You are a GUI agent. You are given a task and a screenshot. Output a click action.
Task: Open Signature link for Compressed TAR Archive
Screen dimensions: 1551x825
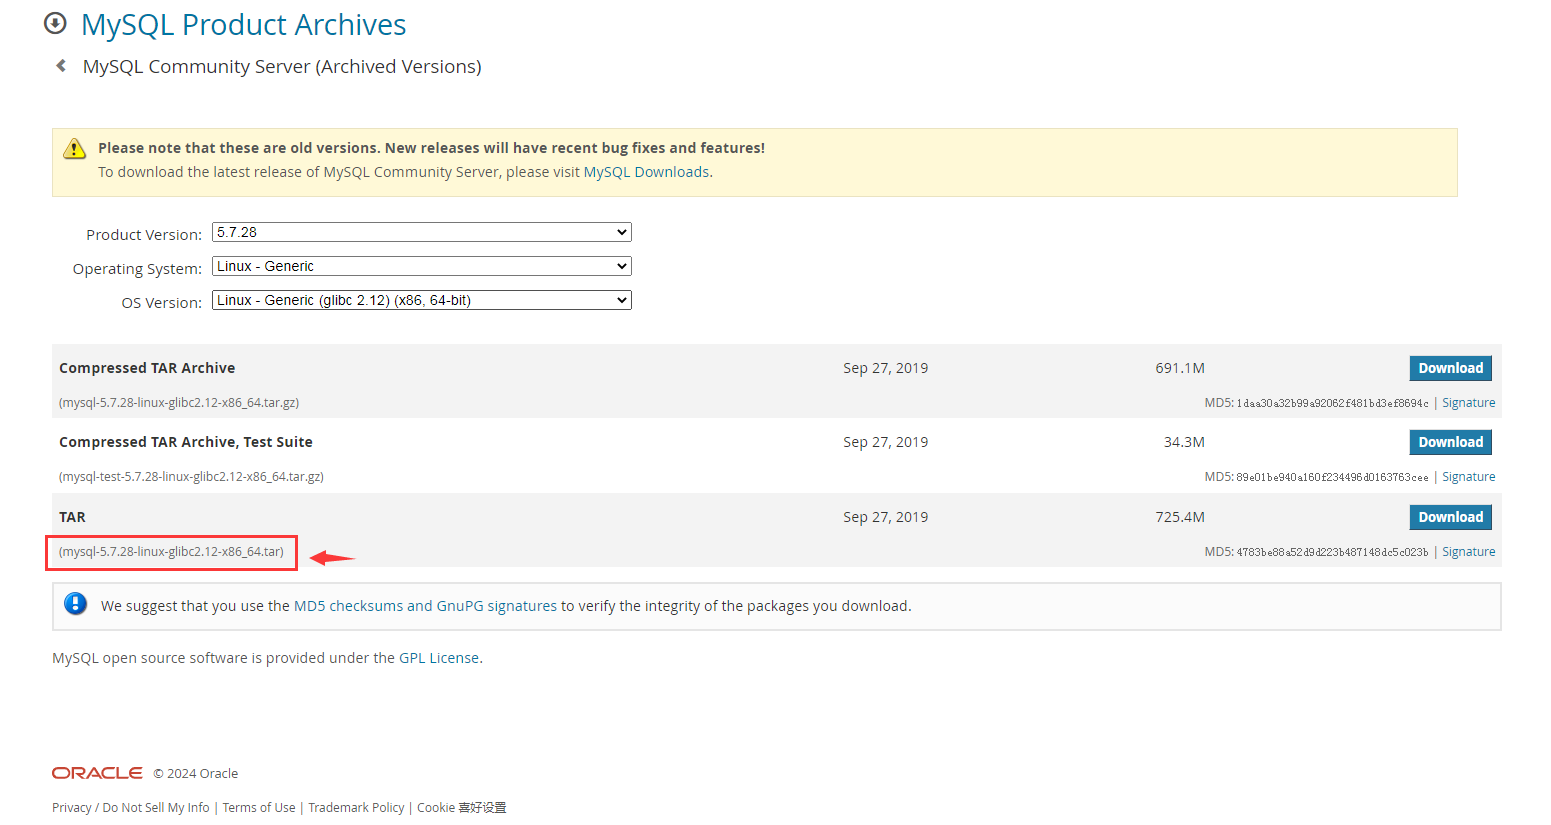(1468, 403)
